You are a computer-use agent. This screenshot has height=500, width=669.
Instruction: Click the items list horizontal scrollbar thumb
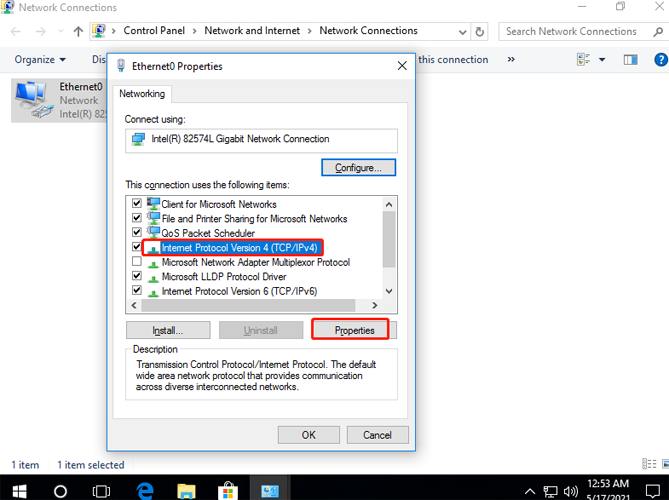pyautogui.click(x=248, y=305)
